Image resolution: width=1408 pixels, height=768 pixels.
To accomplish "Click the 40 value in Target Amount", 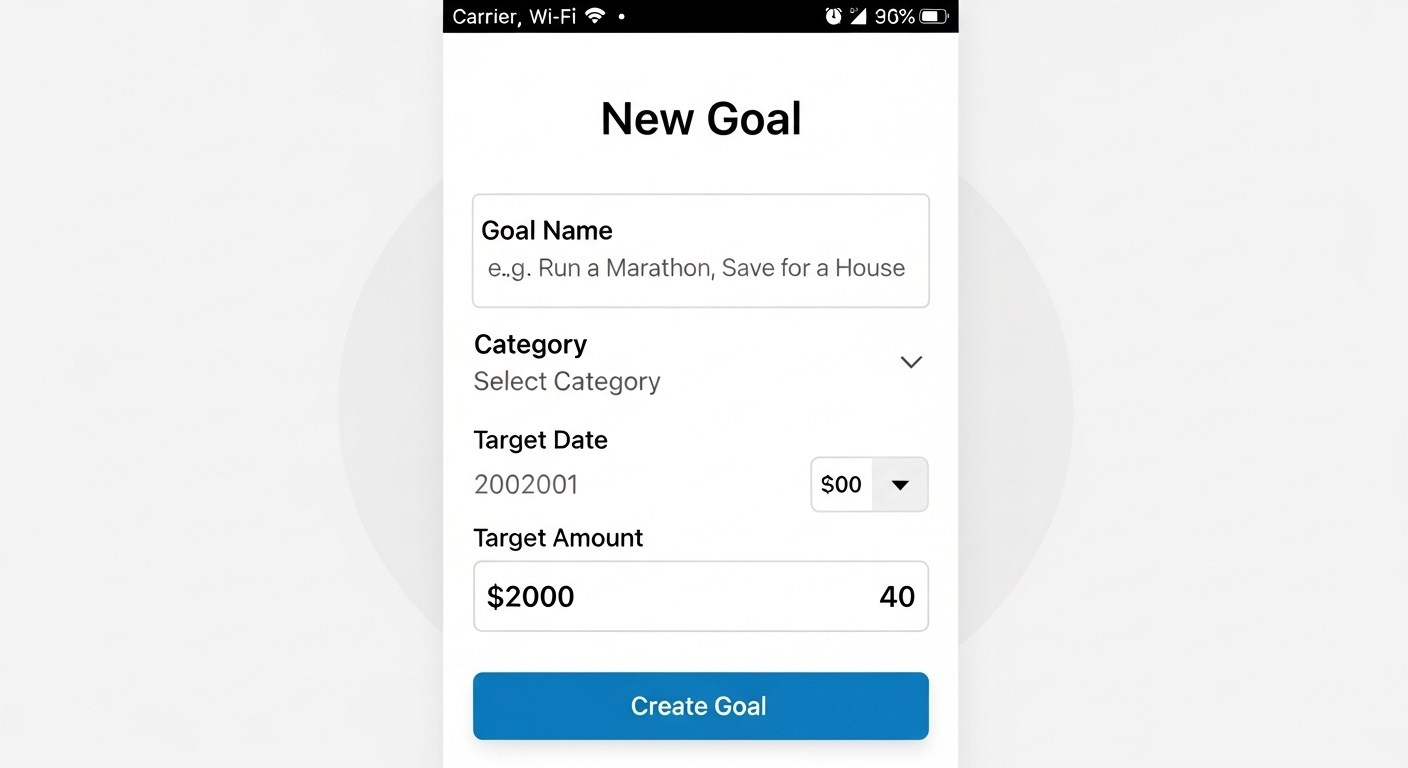I will [x=897, y=597].
